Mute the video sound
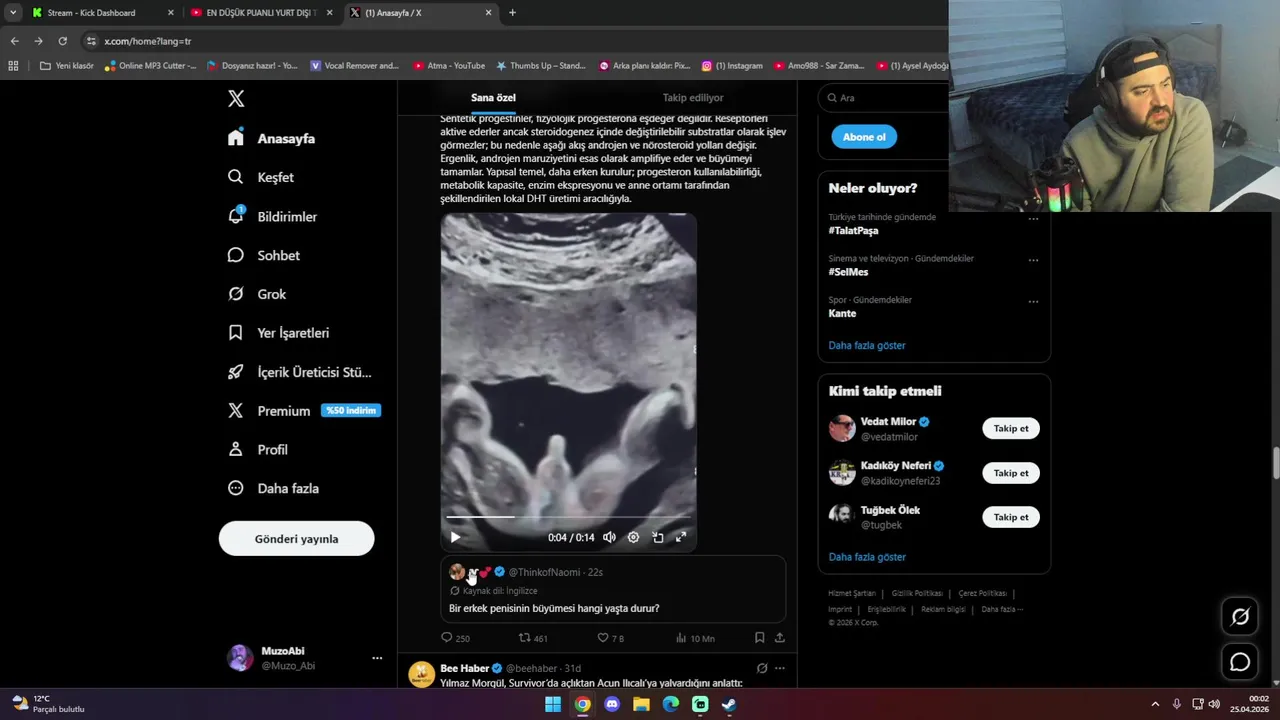This screenshot has height=720, width=1280. pos(609,537)
